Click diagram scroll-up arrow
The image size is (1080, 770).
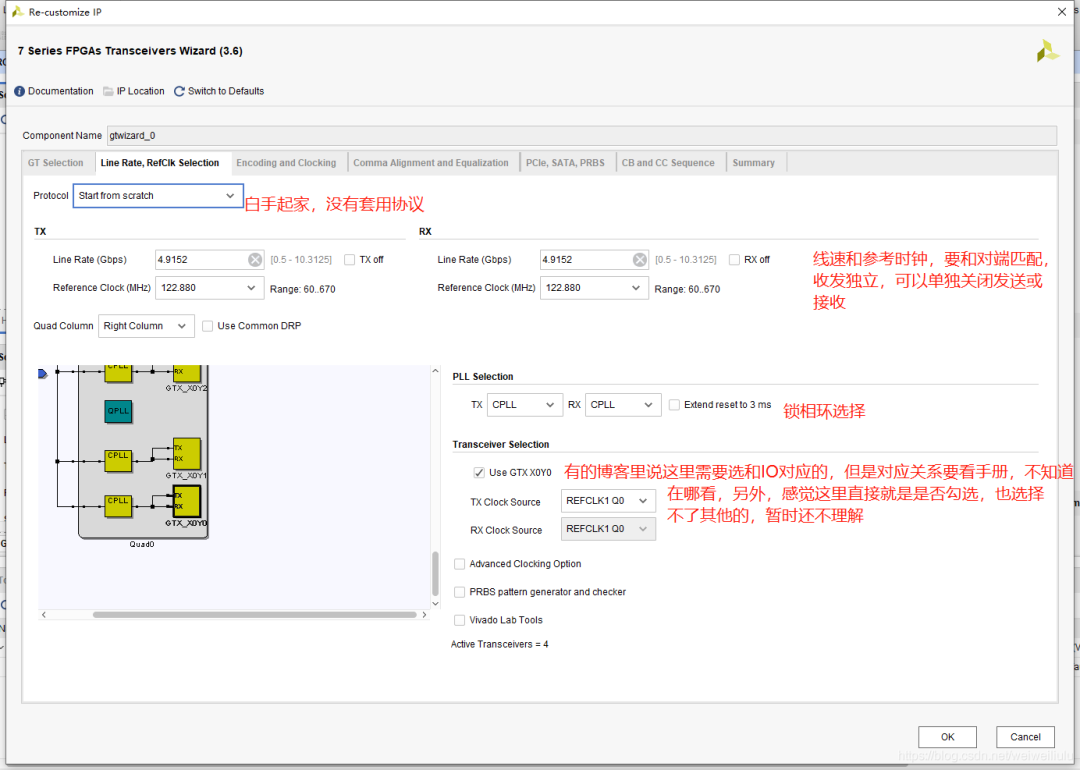click(x=435, y=371)
